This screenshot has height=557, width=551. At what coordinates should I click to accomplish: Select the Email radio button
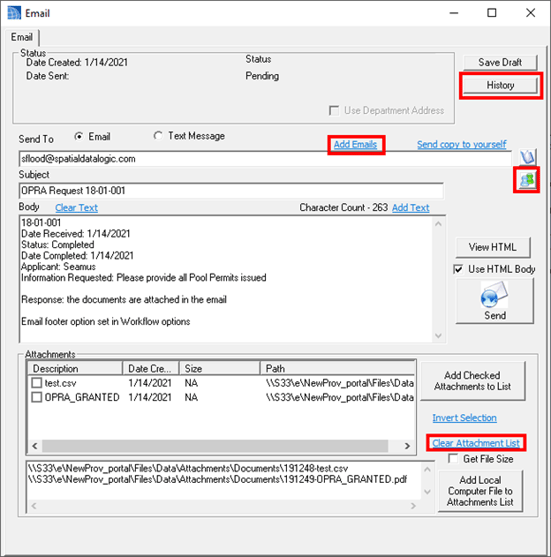(x=79, y=136)
